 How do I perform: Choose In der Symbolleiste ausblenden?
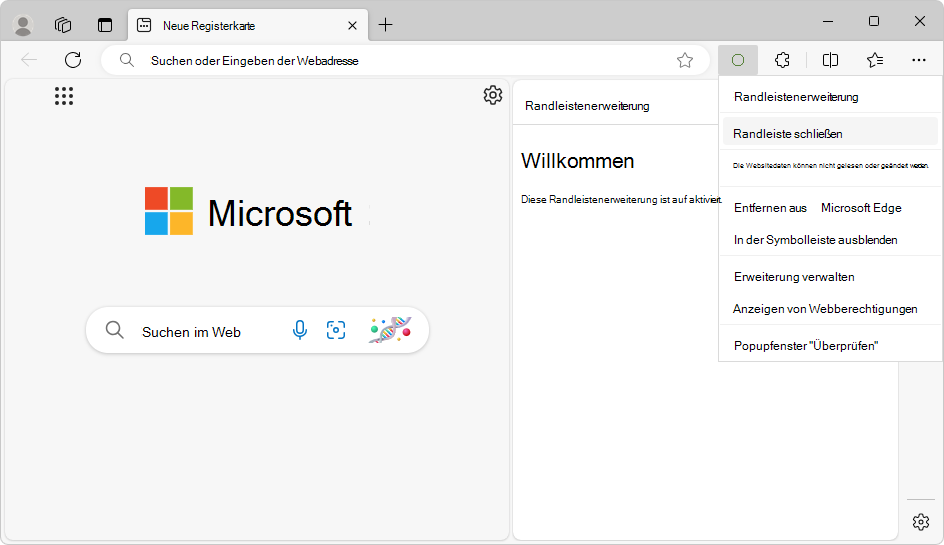point(830,240)
